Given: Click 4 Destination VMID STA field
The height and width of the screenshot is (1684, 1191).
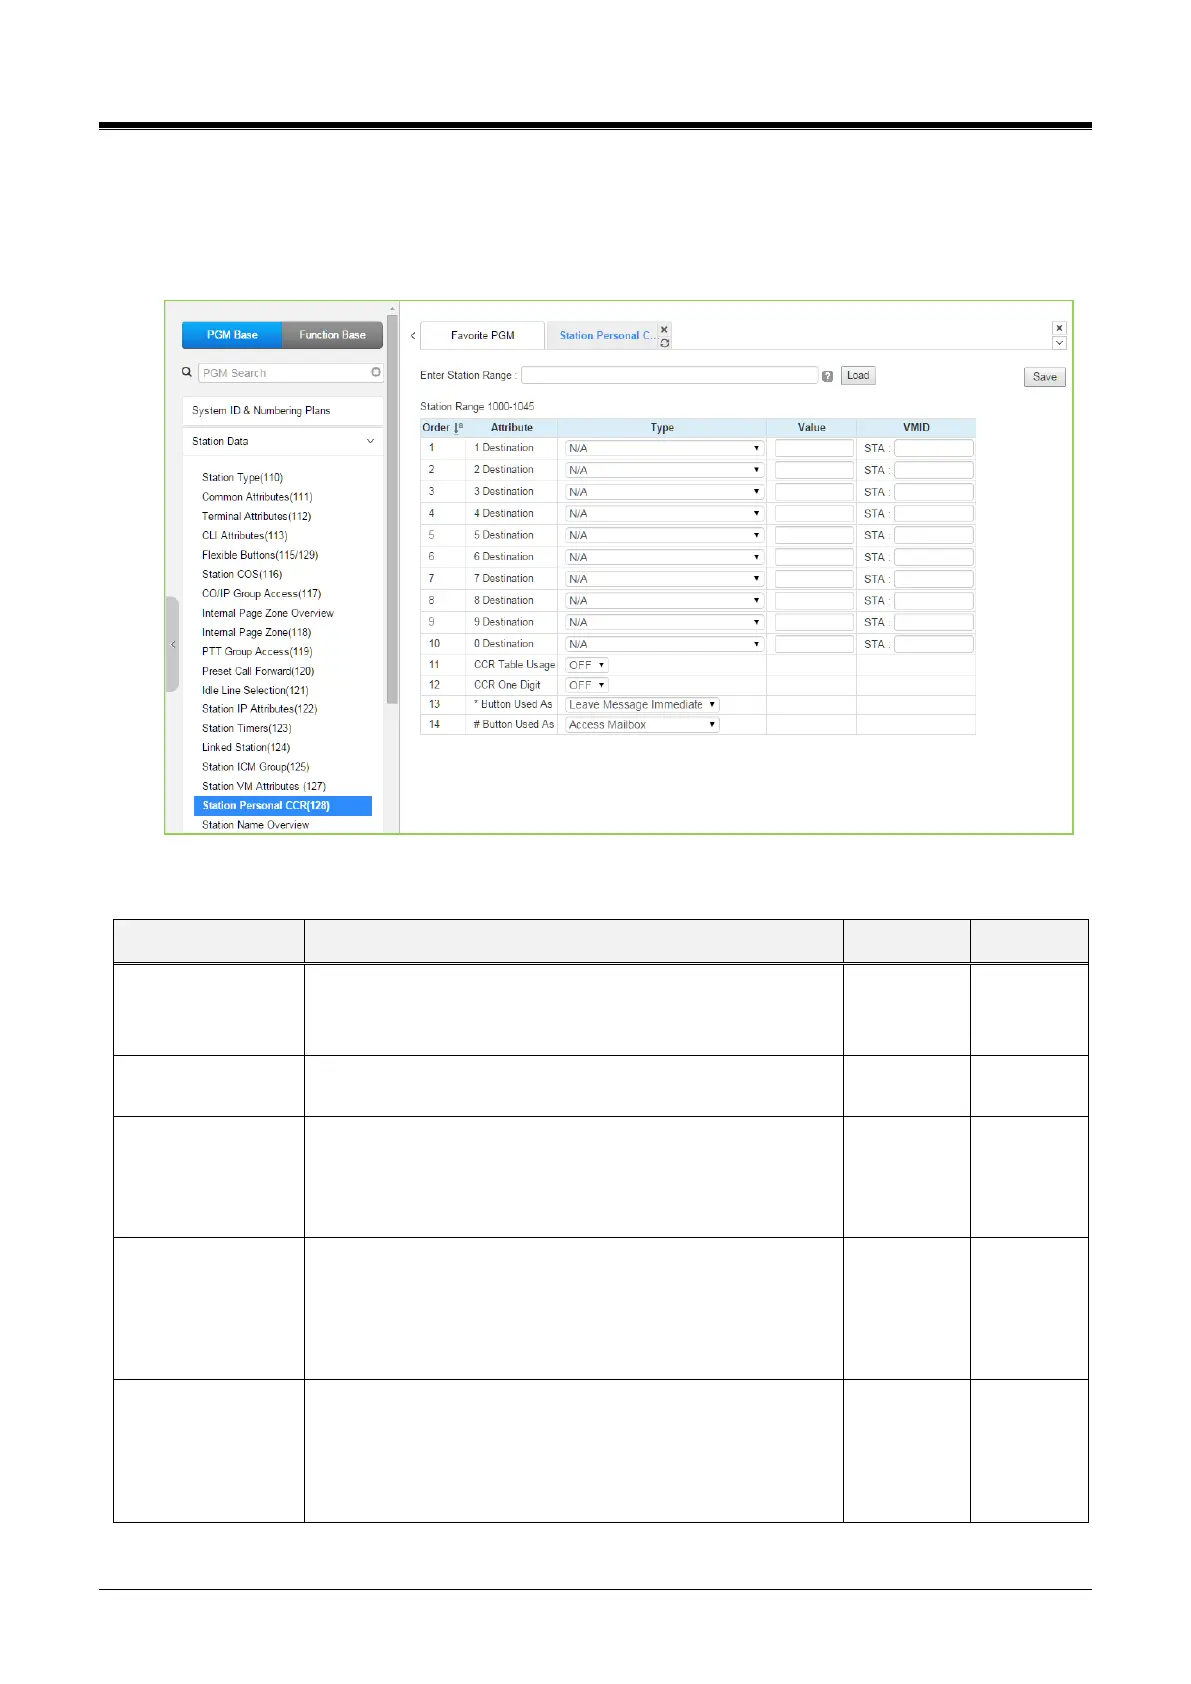Looking at the screenshot, I should (933, 514).
